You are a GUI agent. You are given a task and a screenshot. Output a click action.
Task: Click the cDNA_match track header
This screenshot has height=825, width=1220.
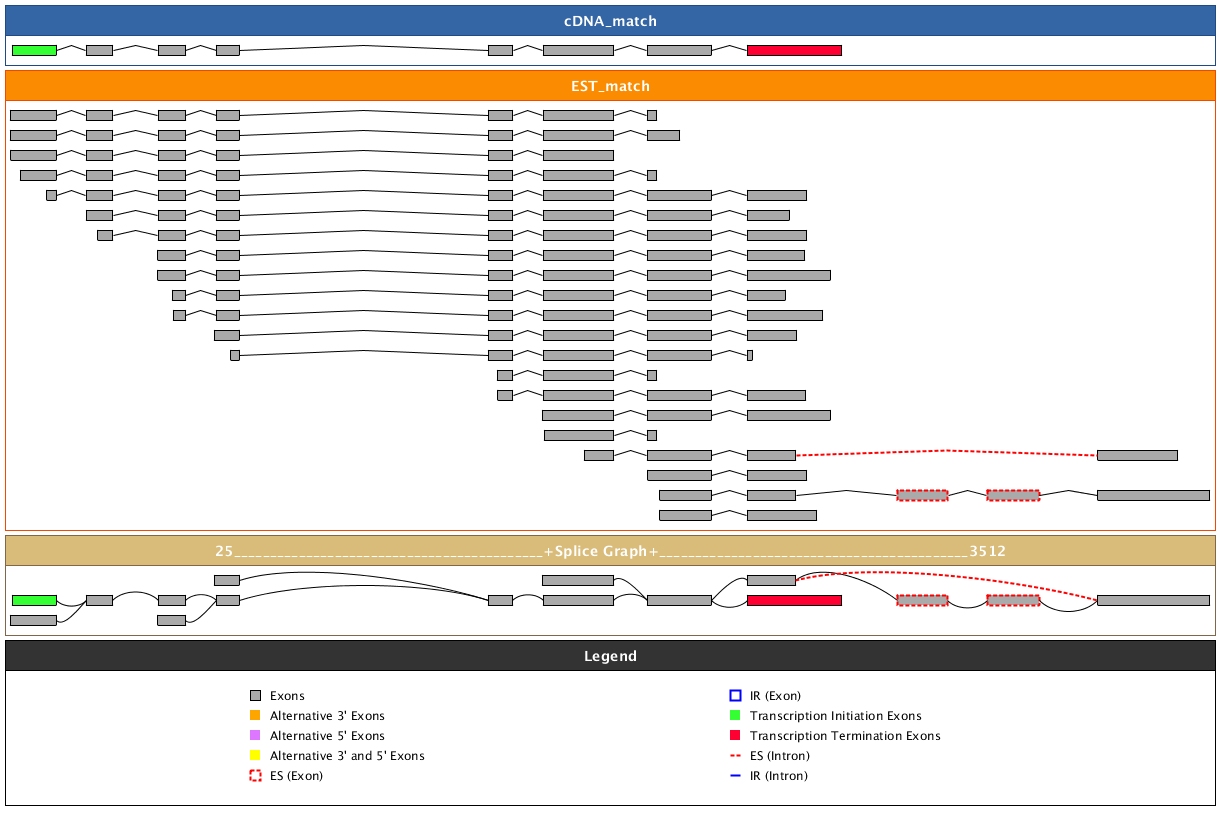(610, 21)
